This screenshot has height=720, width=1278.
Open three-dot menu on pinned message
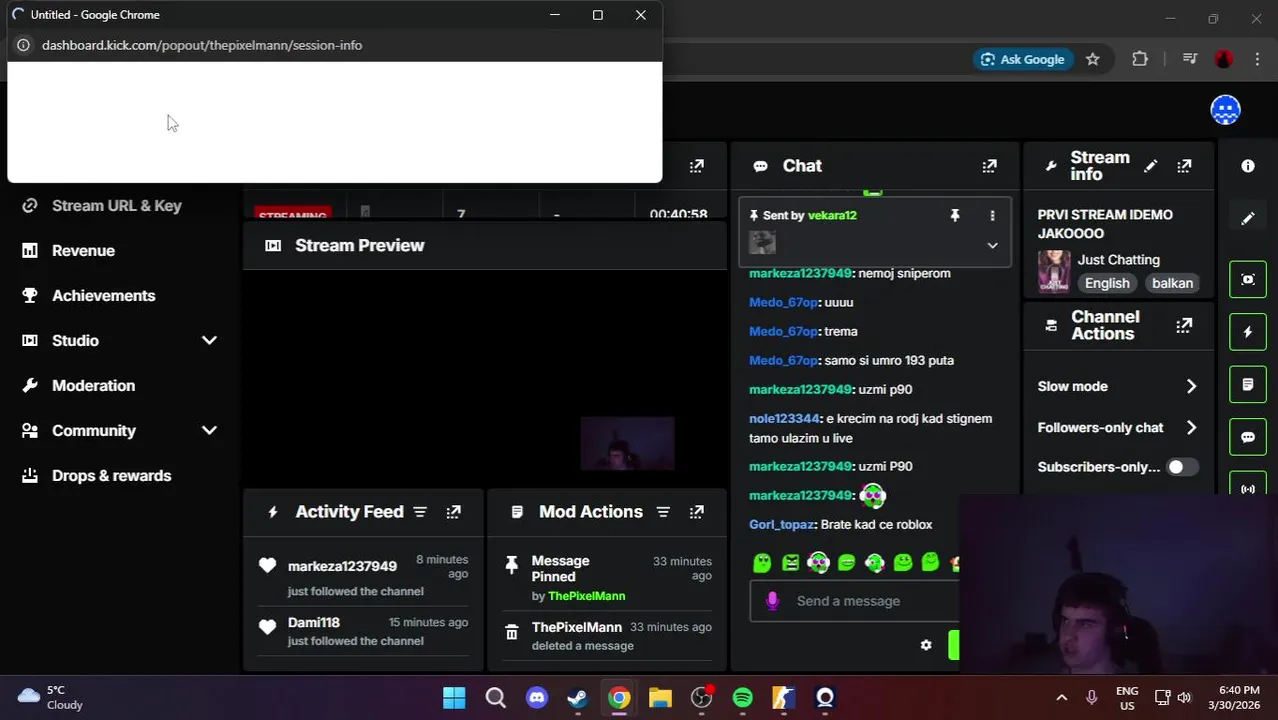pyautogui.click(x=992, y=215)
